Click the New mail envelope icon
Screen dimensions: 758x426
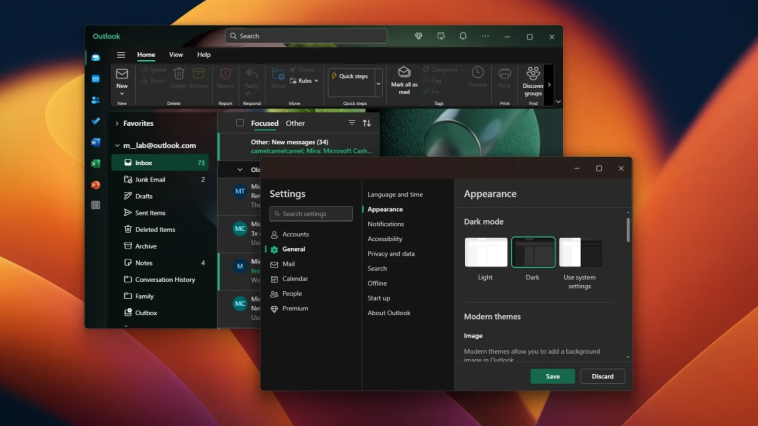[x=122, y=74]
